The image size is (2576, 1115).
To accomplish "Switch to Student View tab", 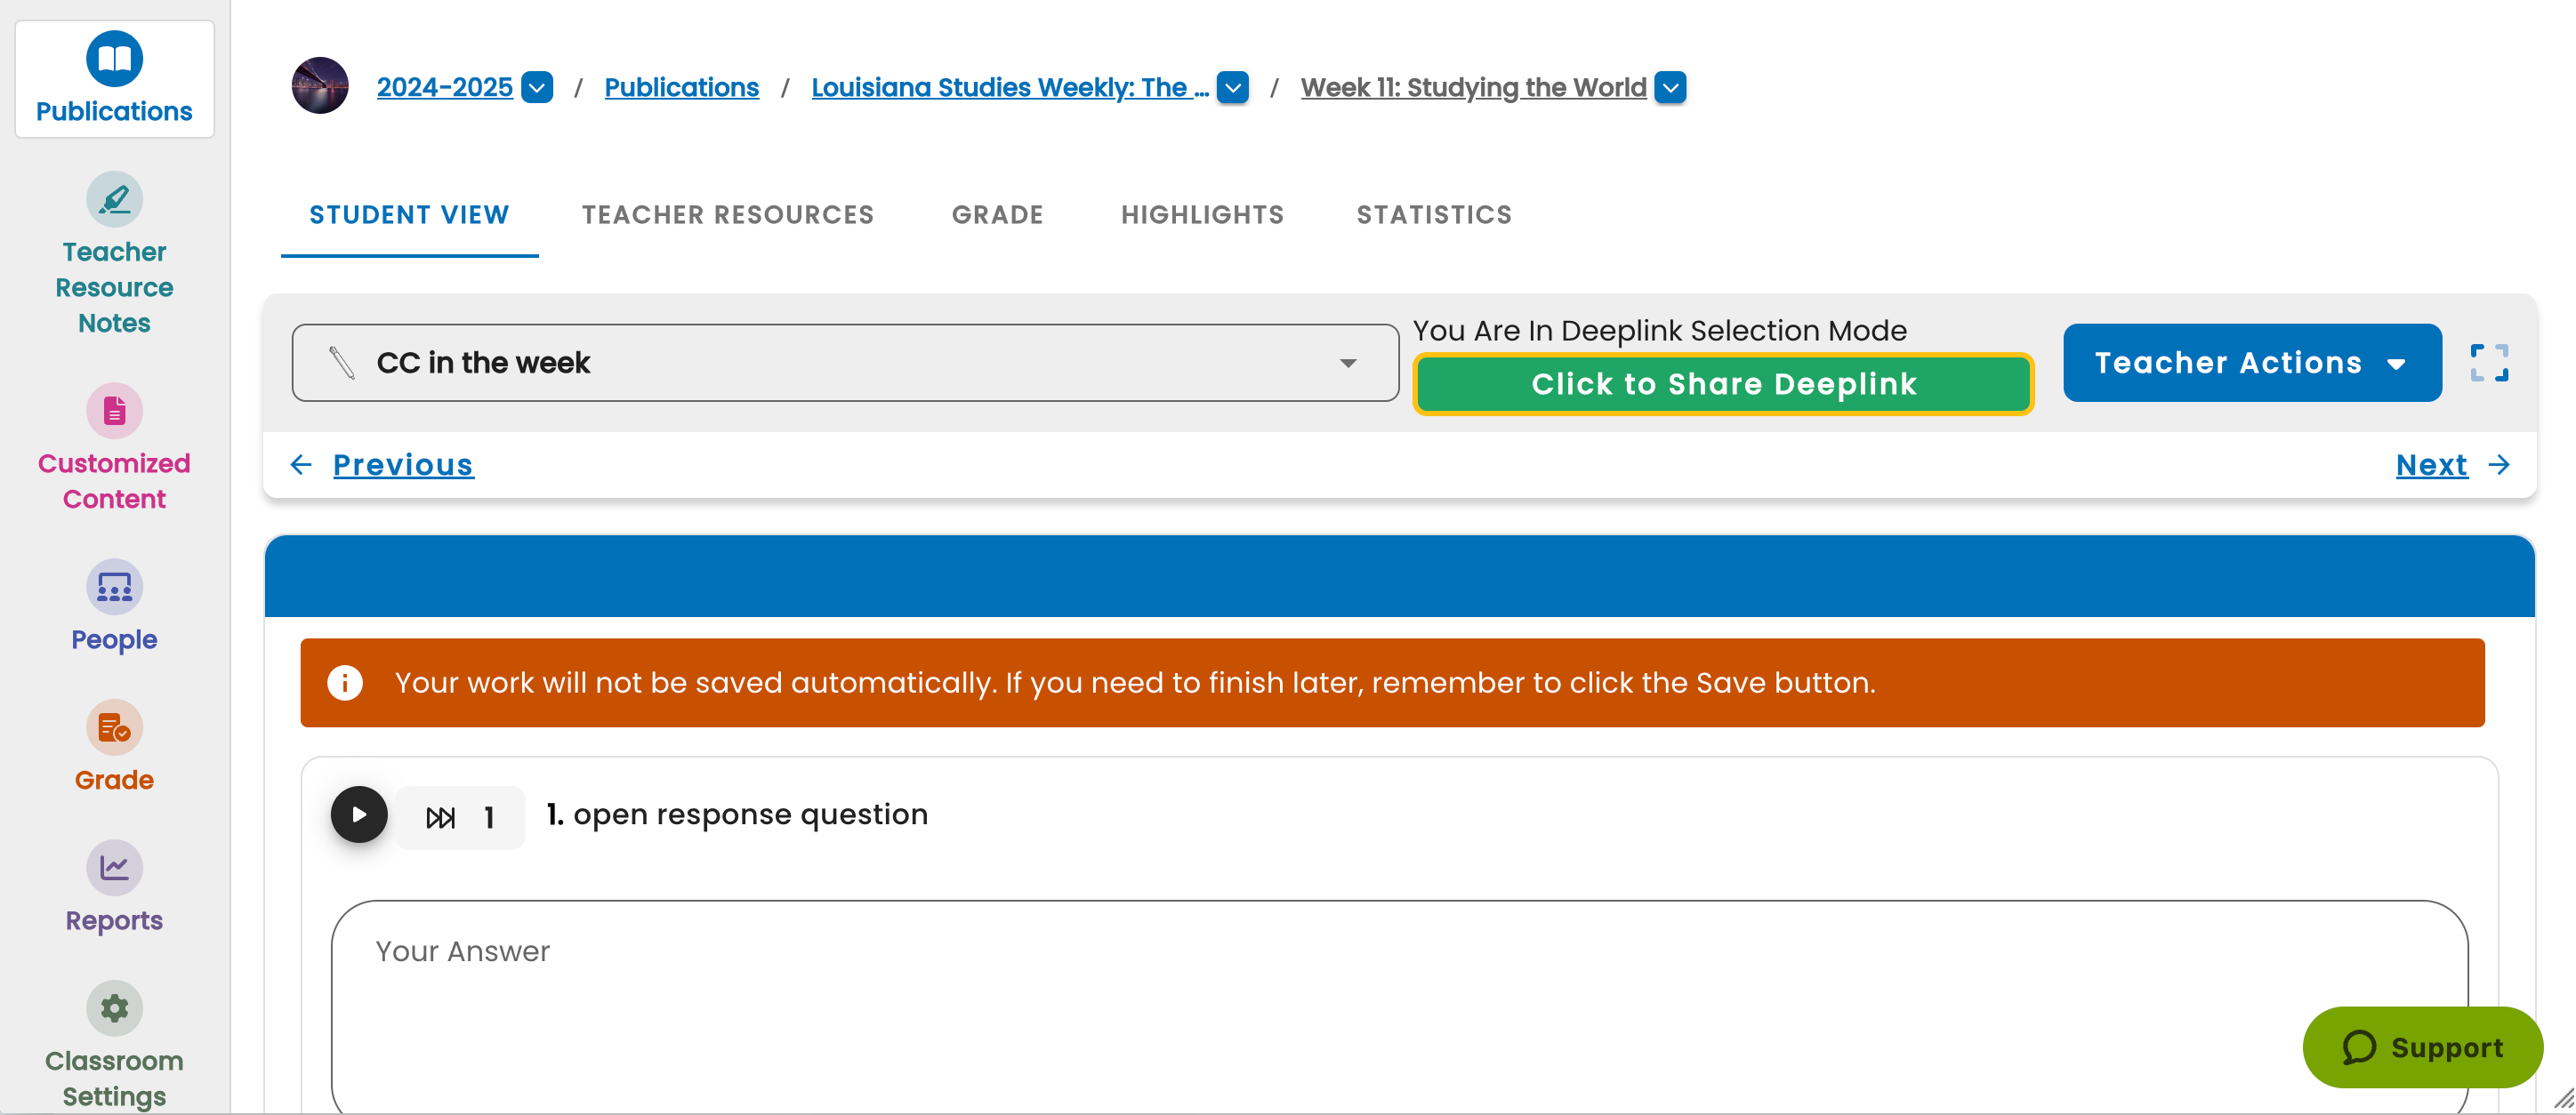I will pos(409,214).
